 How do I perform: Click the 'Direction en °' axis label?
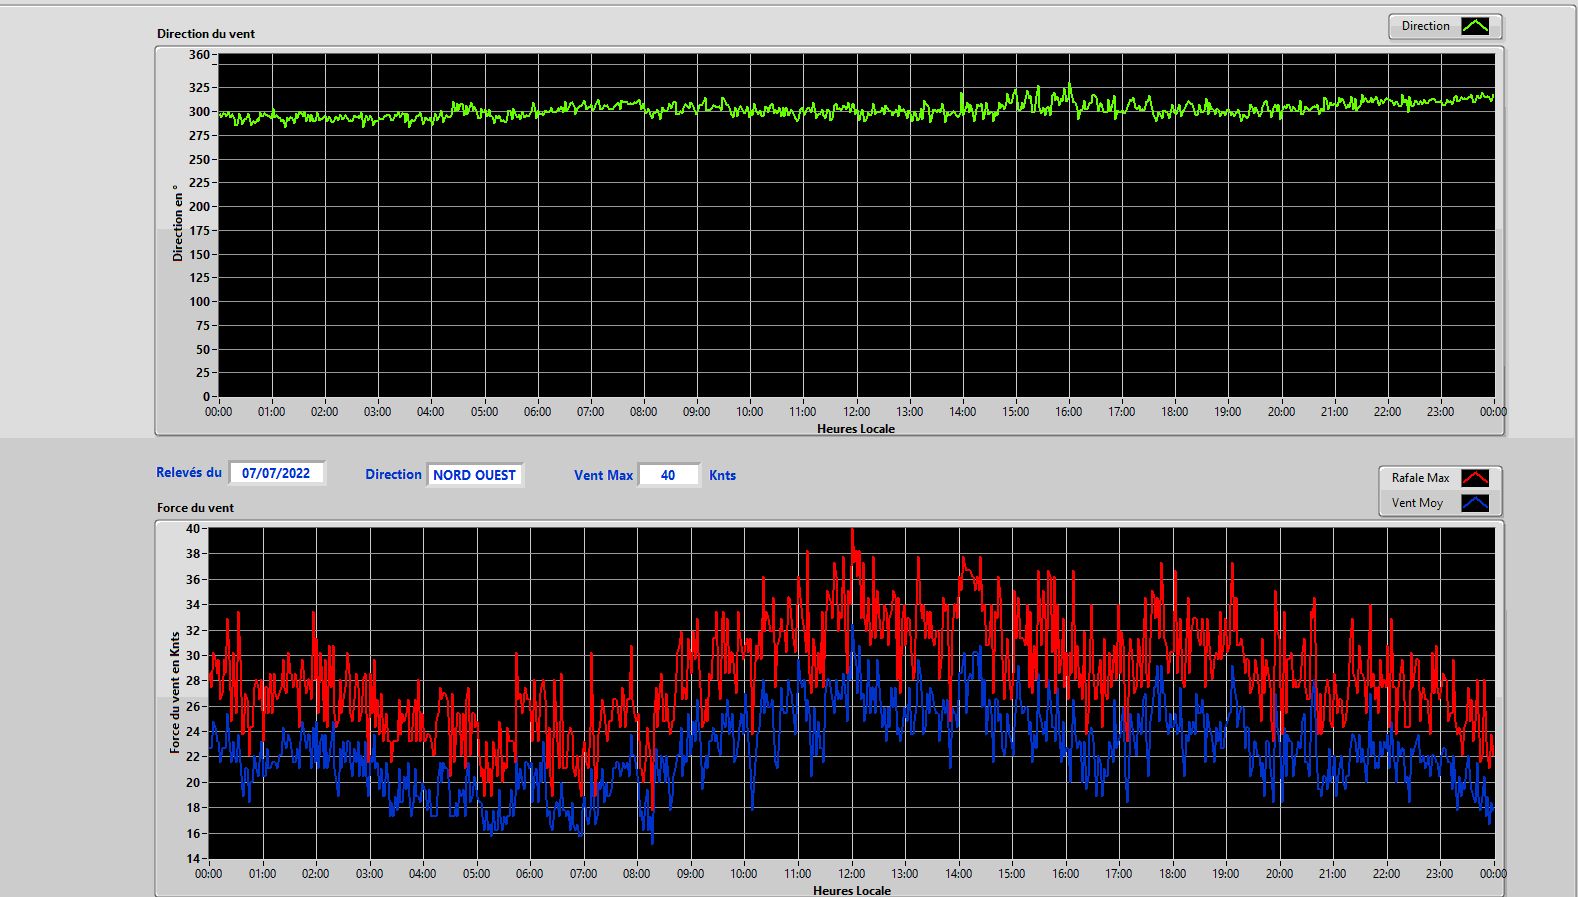(x=178, y=223)
